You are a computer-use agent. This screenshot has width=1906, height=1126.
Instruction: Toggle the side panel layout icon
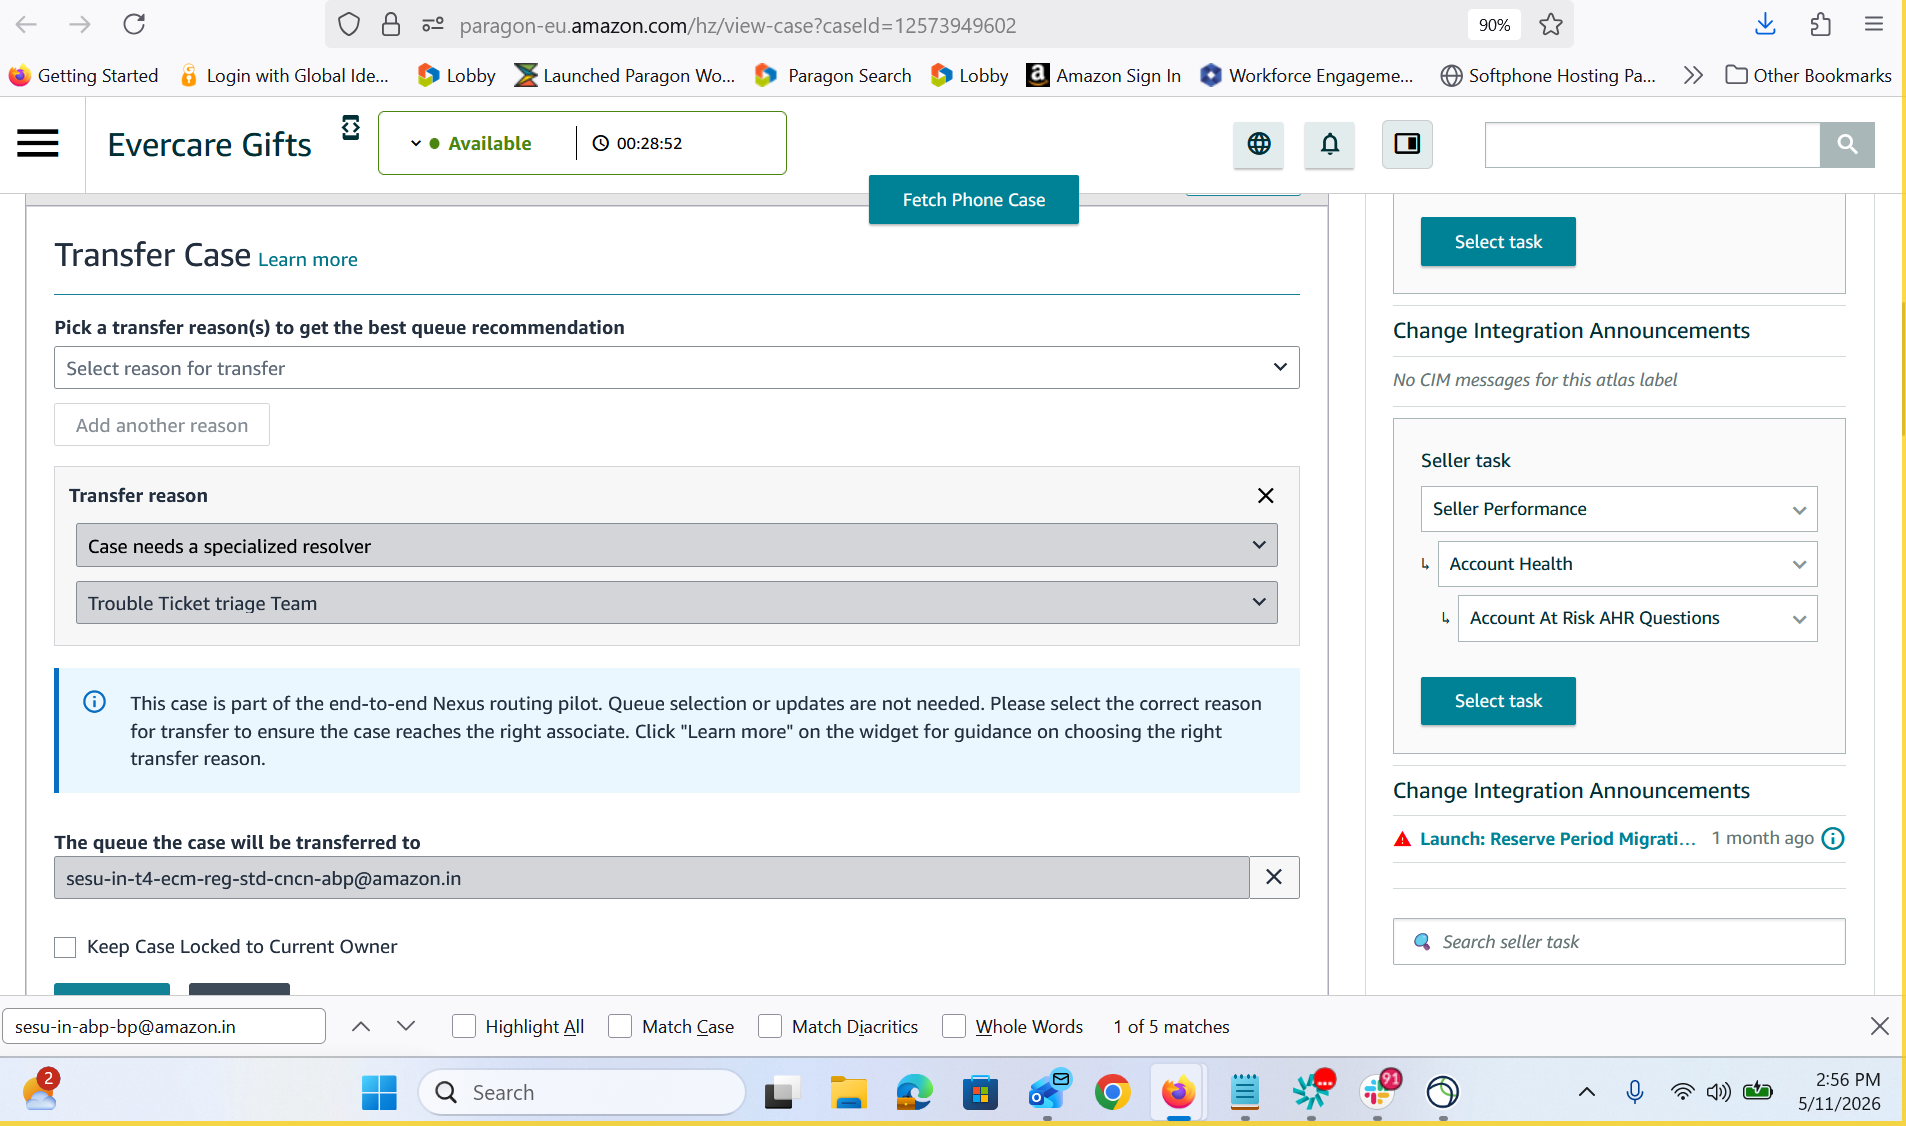pyautogui.click(x=1407, y=144)
